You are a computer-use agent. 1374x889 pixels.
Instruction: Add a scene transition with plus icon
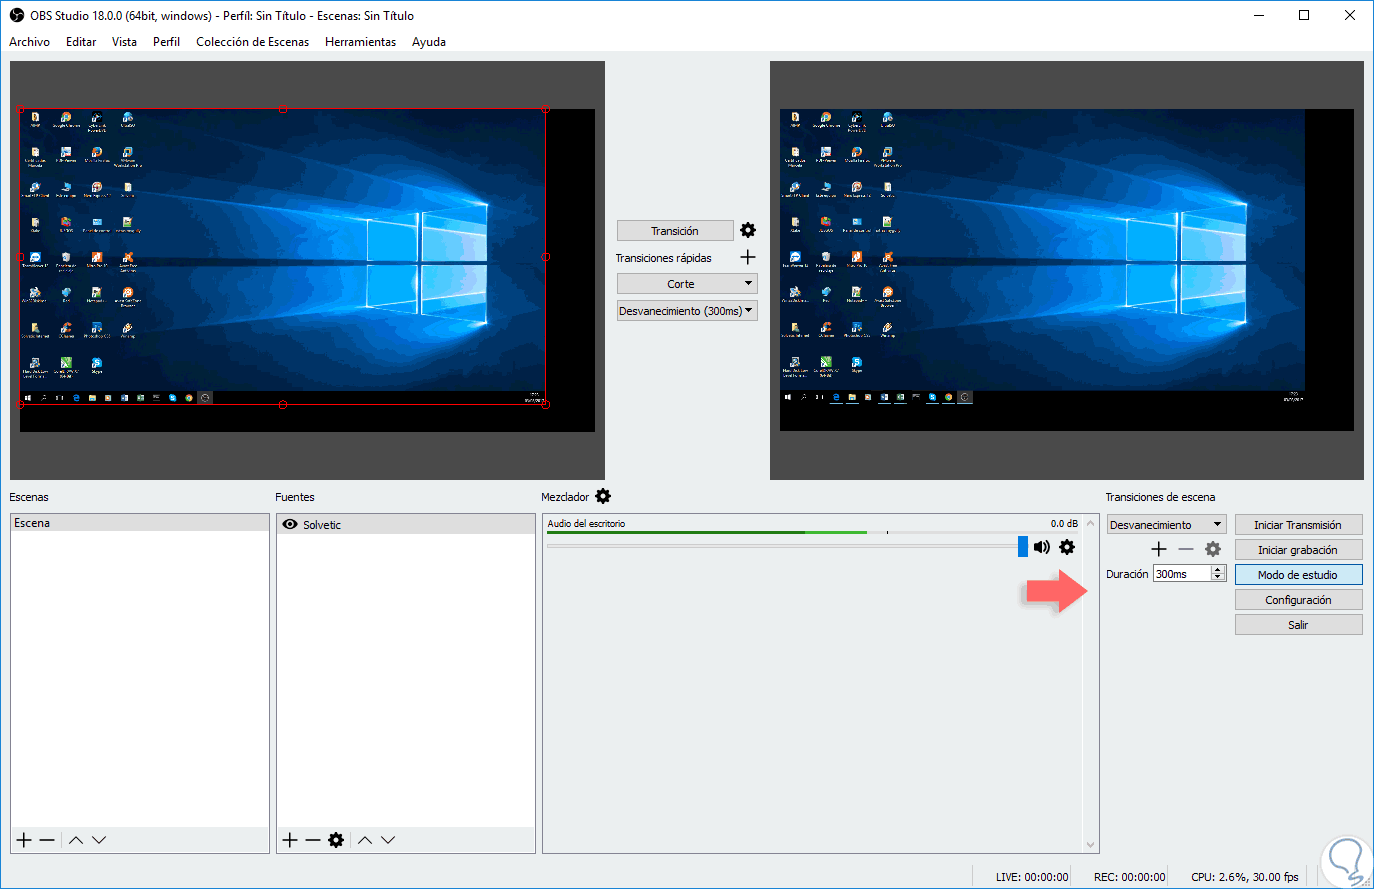point(1159,549)
